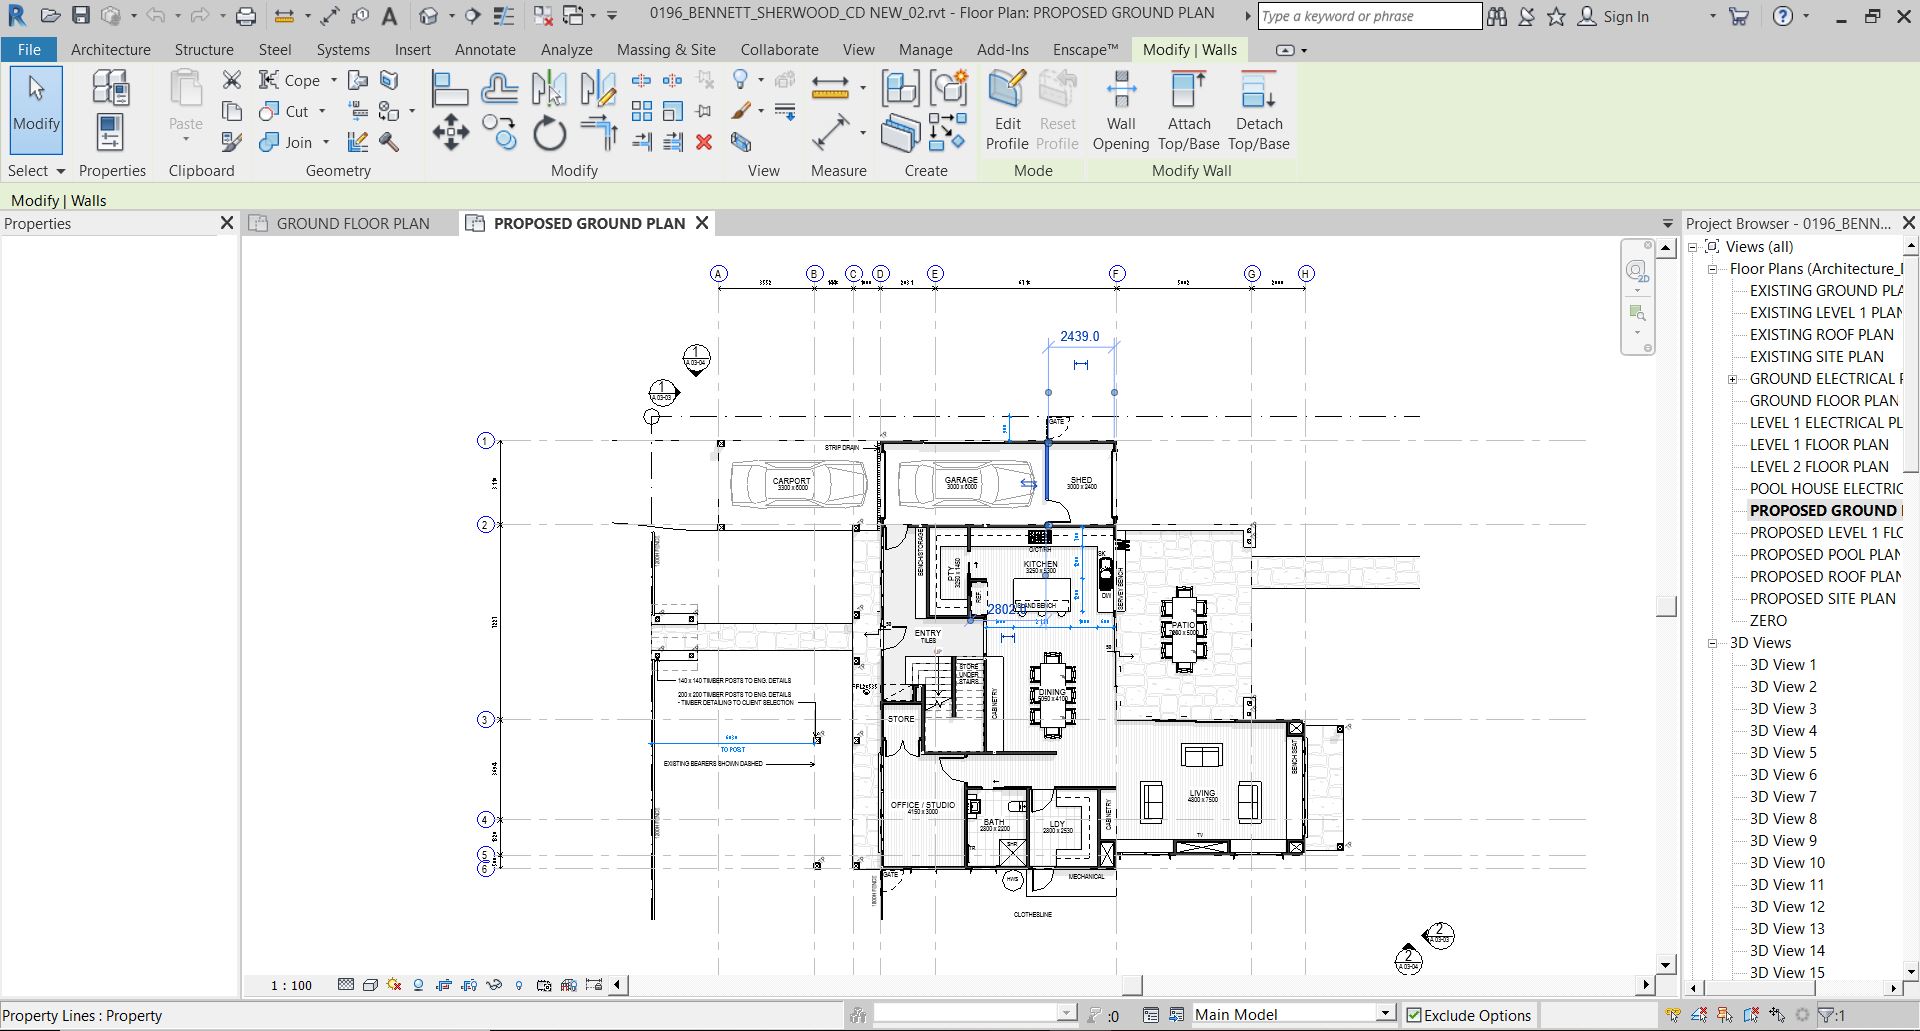Open the Collaborate ribbon tab

[x=779, y=49]
